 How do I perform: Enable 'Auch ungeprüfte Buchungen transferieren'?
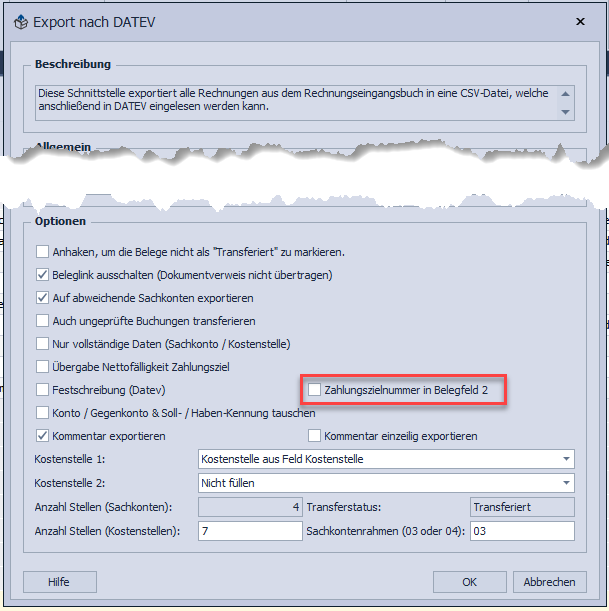point(43,321)
